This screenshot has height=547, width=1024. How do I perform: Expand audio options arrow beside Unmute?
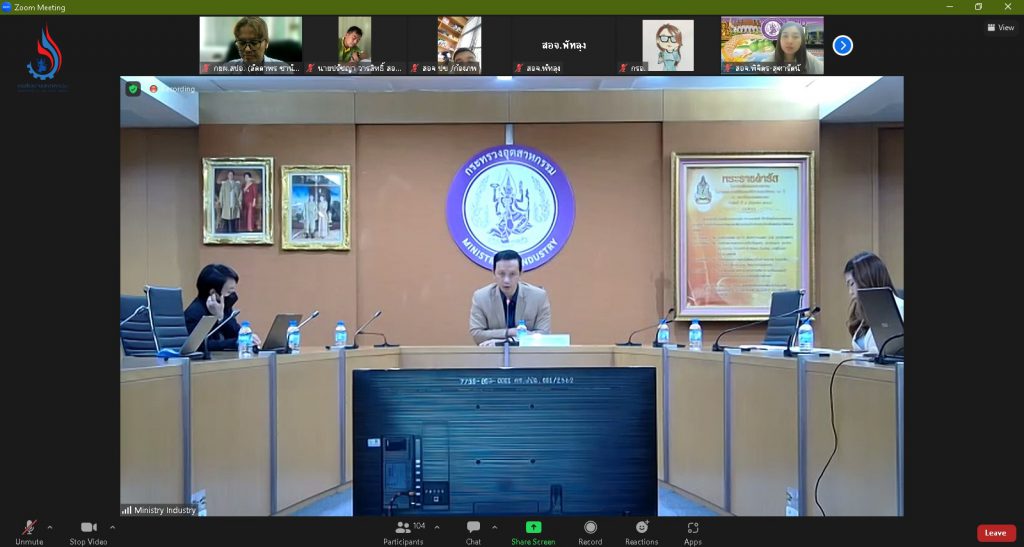pos(50,527)
